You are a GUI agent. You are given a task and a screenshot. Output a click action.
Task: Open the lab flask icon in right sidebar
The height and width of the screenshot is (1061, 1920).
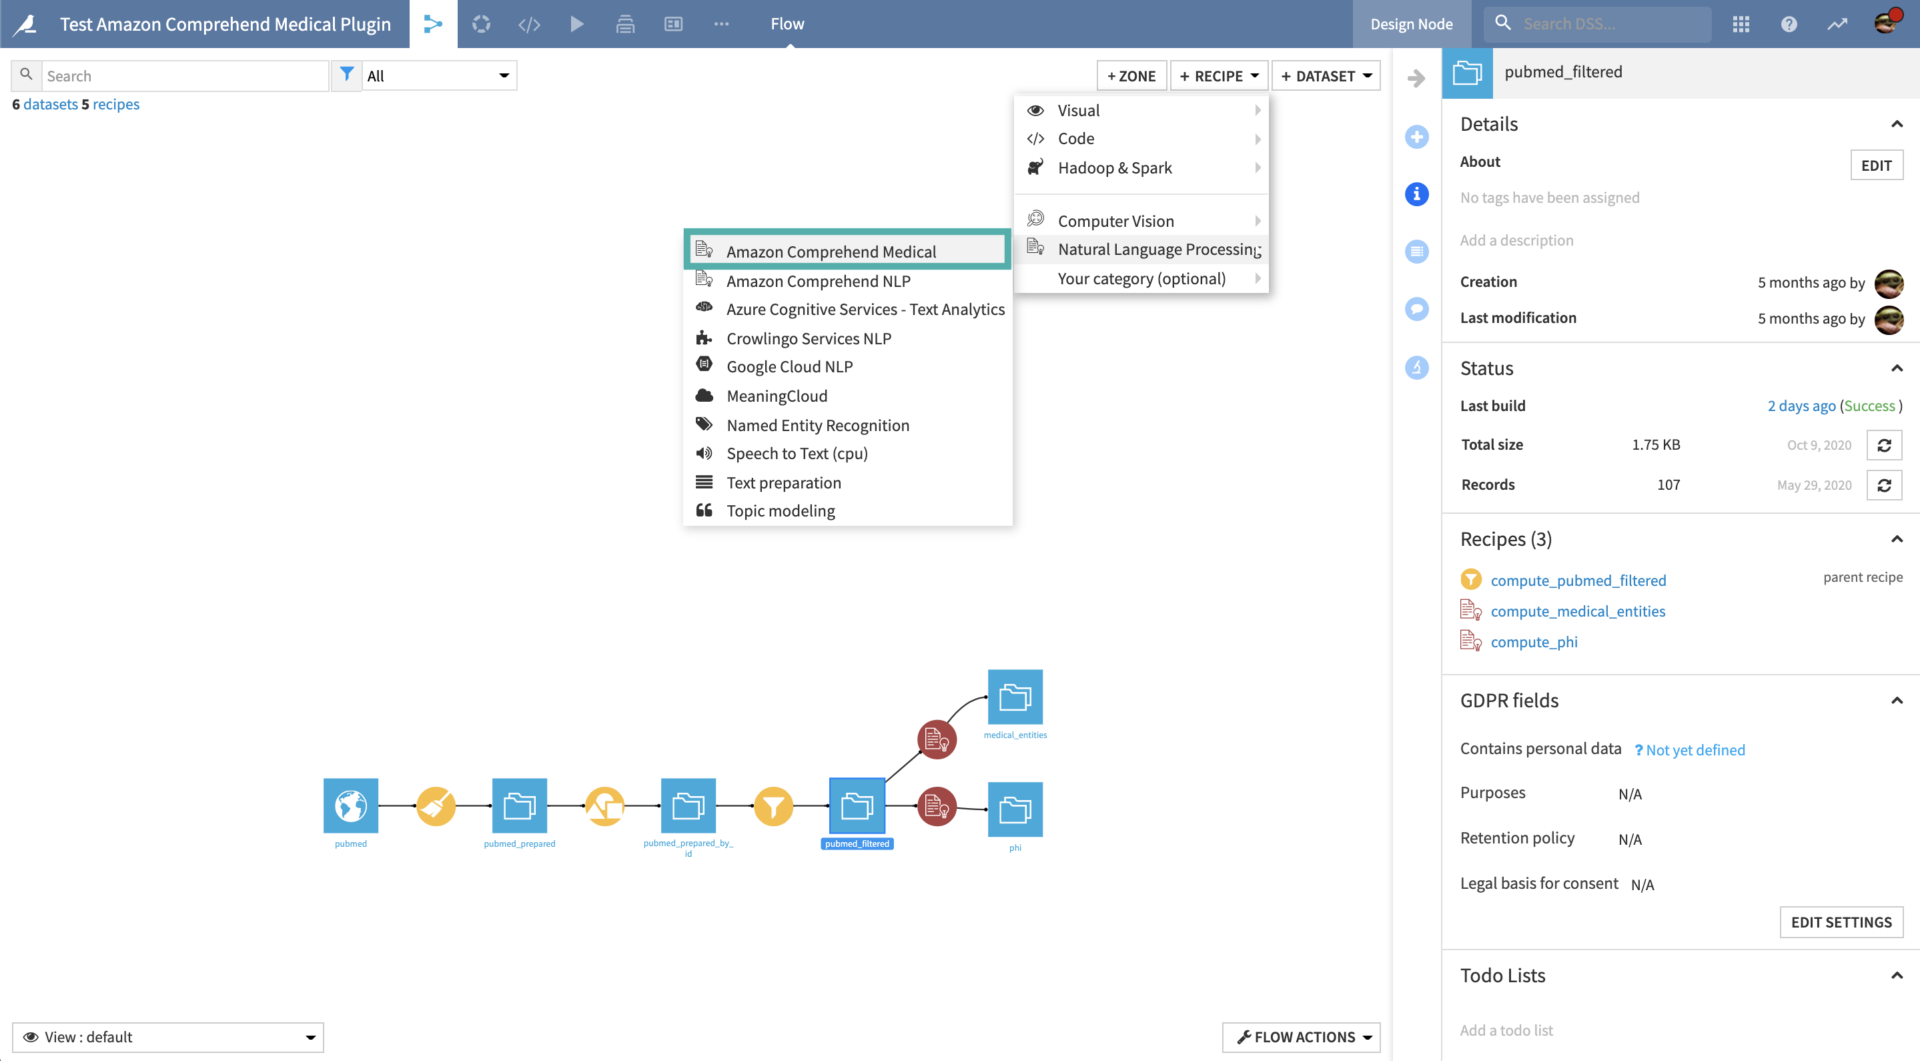point(1416,367)
